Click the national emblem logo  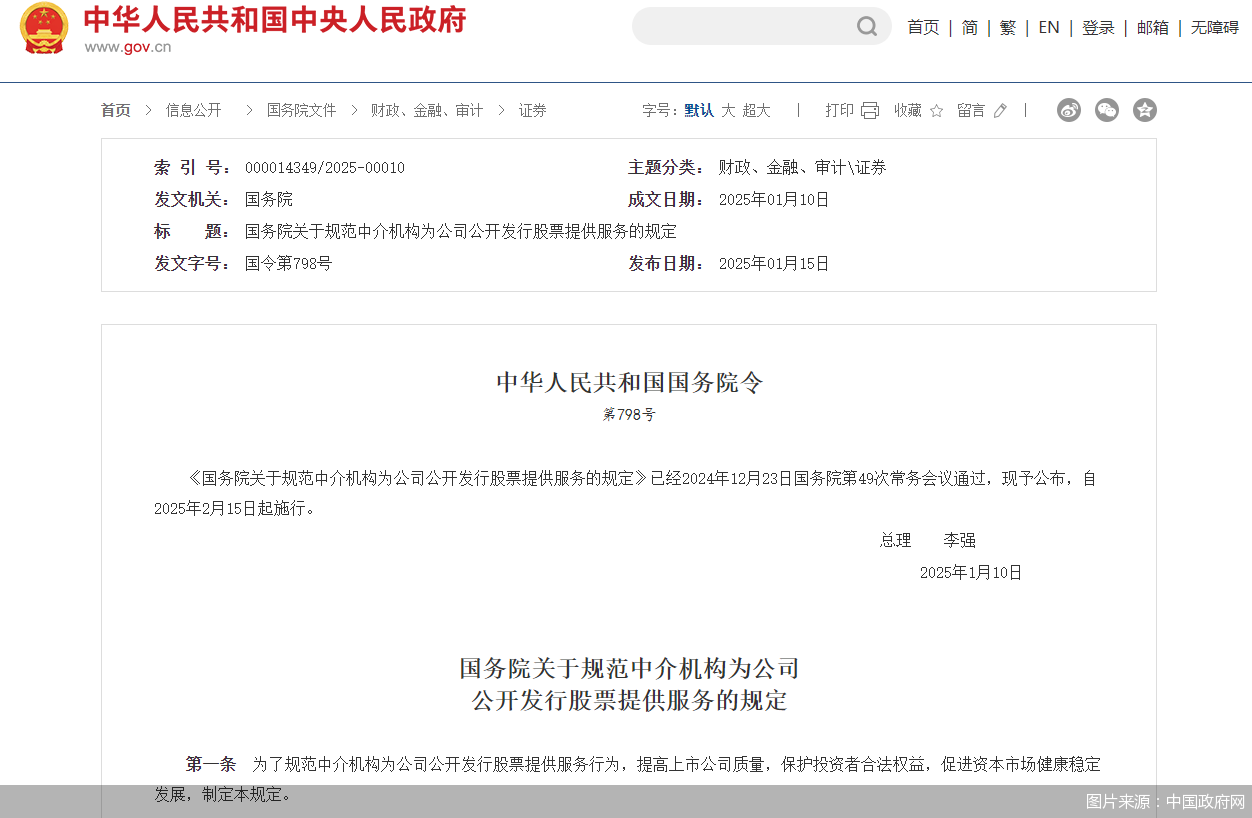pyautogui.click(x=44, y=29)
